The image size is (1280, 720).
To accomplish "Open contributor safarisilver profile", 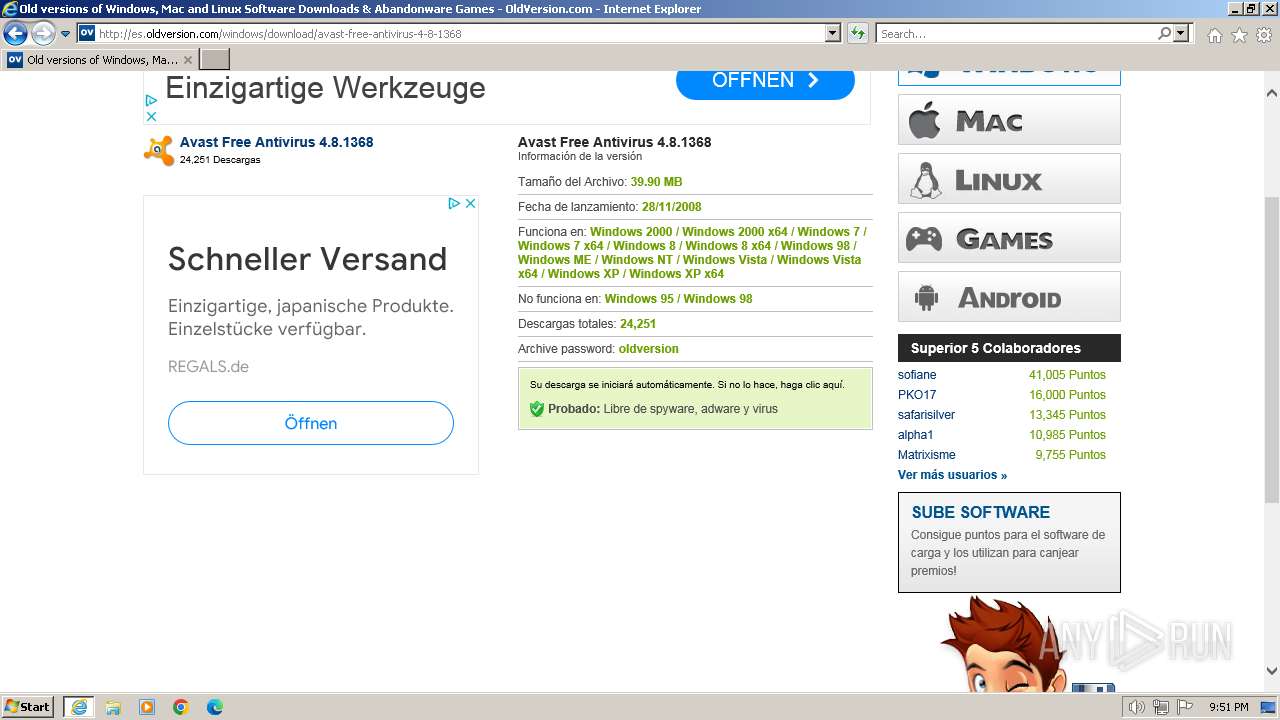I will [926, 415].
